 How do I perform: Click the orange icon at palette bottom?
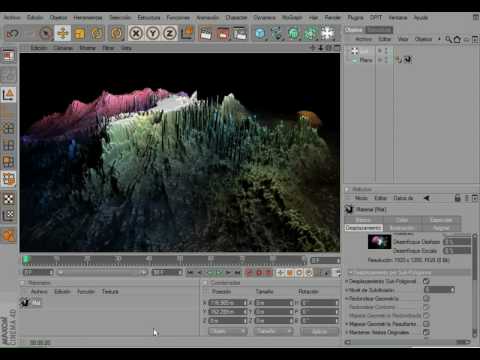click(x=8, y=236)
